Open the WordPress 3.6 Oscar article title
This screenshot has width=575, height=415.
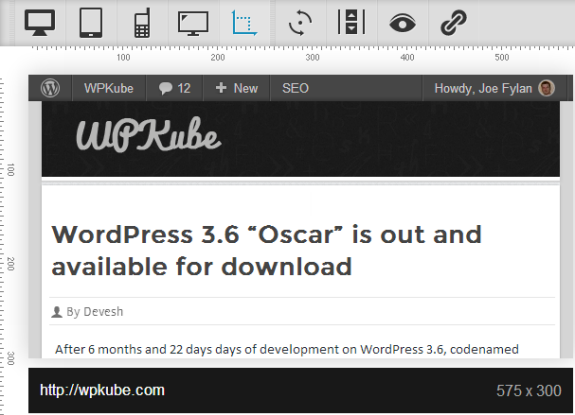[266, 250]
